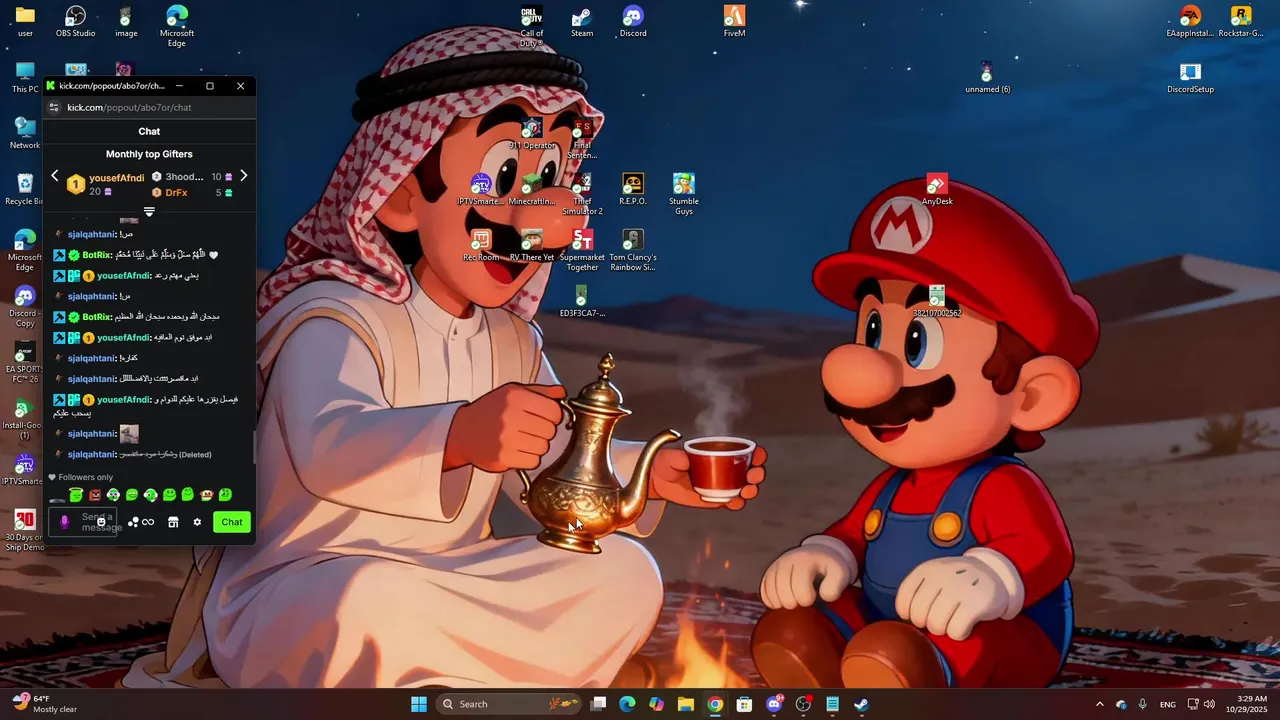1280x720 pixels.
Task: Open the RV There Yet desktop icon
Action: tap(532, 245)
